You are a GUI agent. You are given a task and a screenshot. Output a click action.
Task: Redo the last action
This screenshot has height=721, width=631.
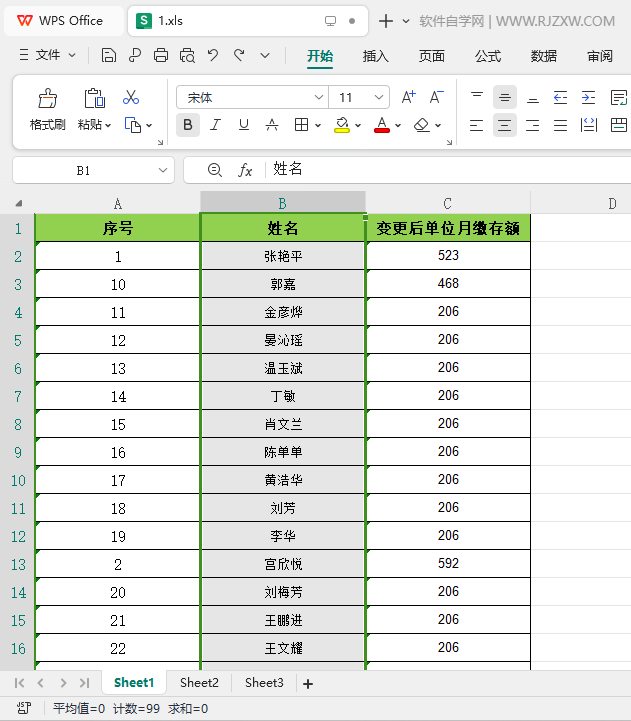tap(239, 56)
